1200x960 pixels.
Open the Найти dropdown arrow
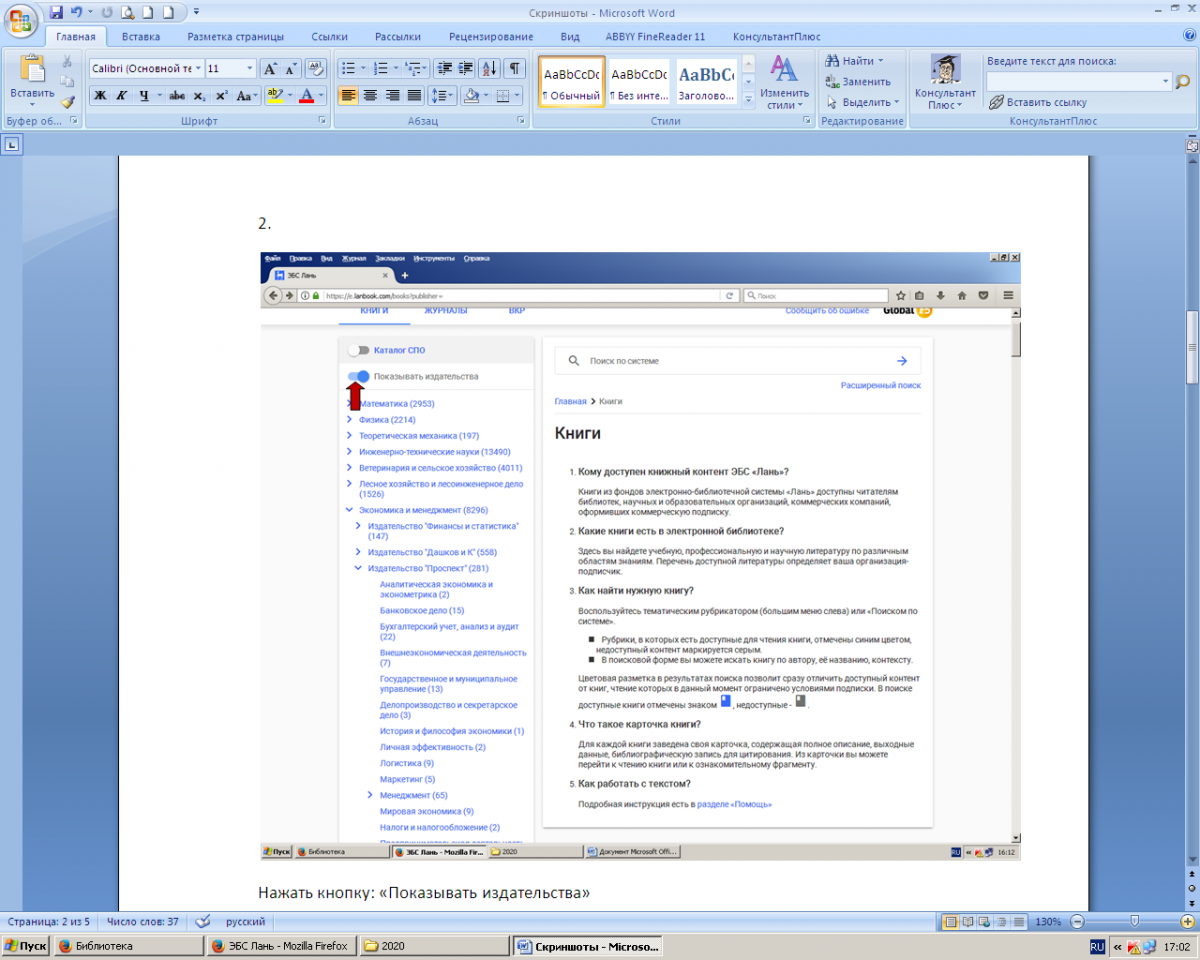[x=881, y=61]
